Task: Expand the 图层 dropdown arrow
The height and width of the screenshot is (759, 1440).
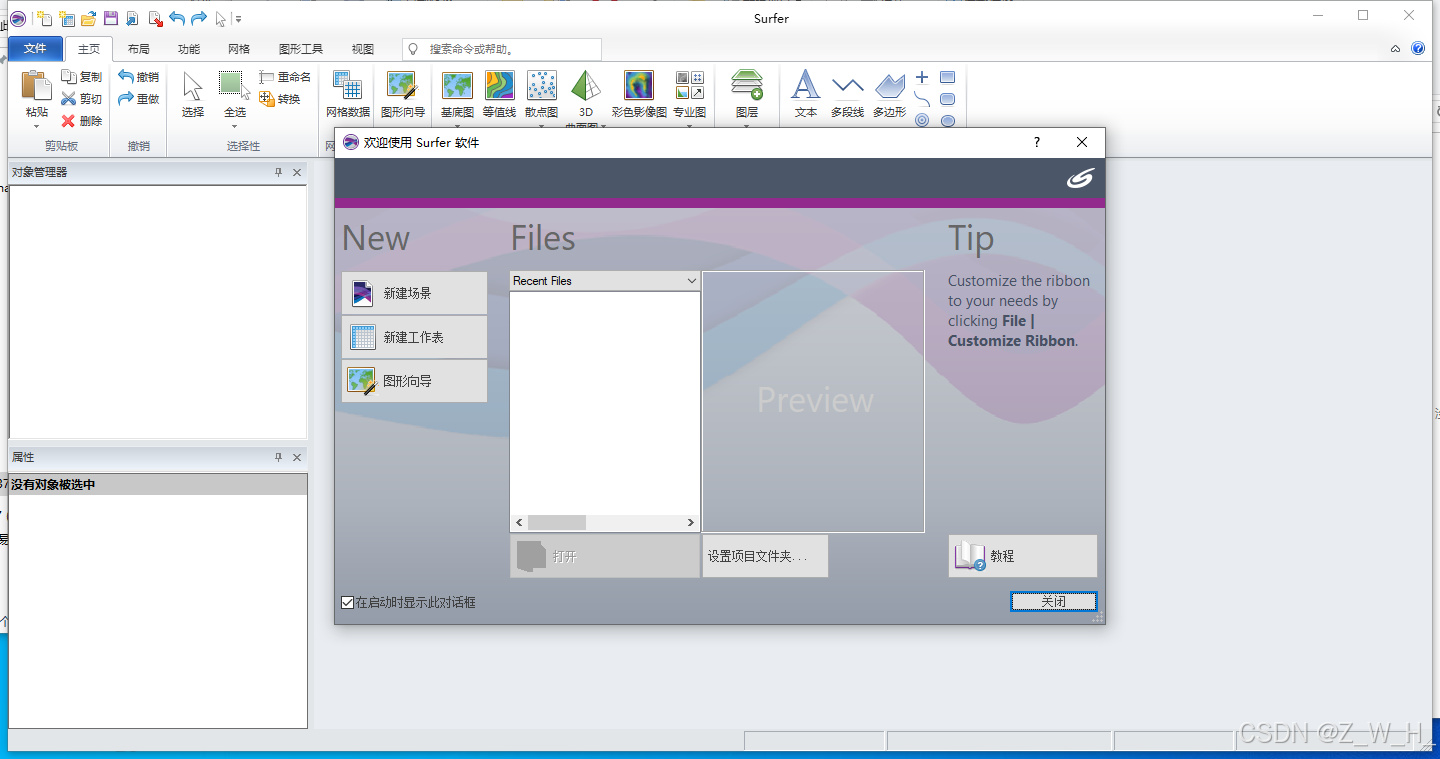Action: pyautogui.click(x=747, y=126)
